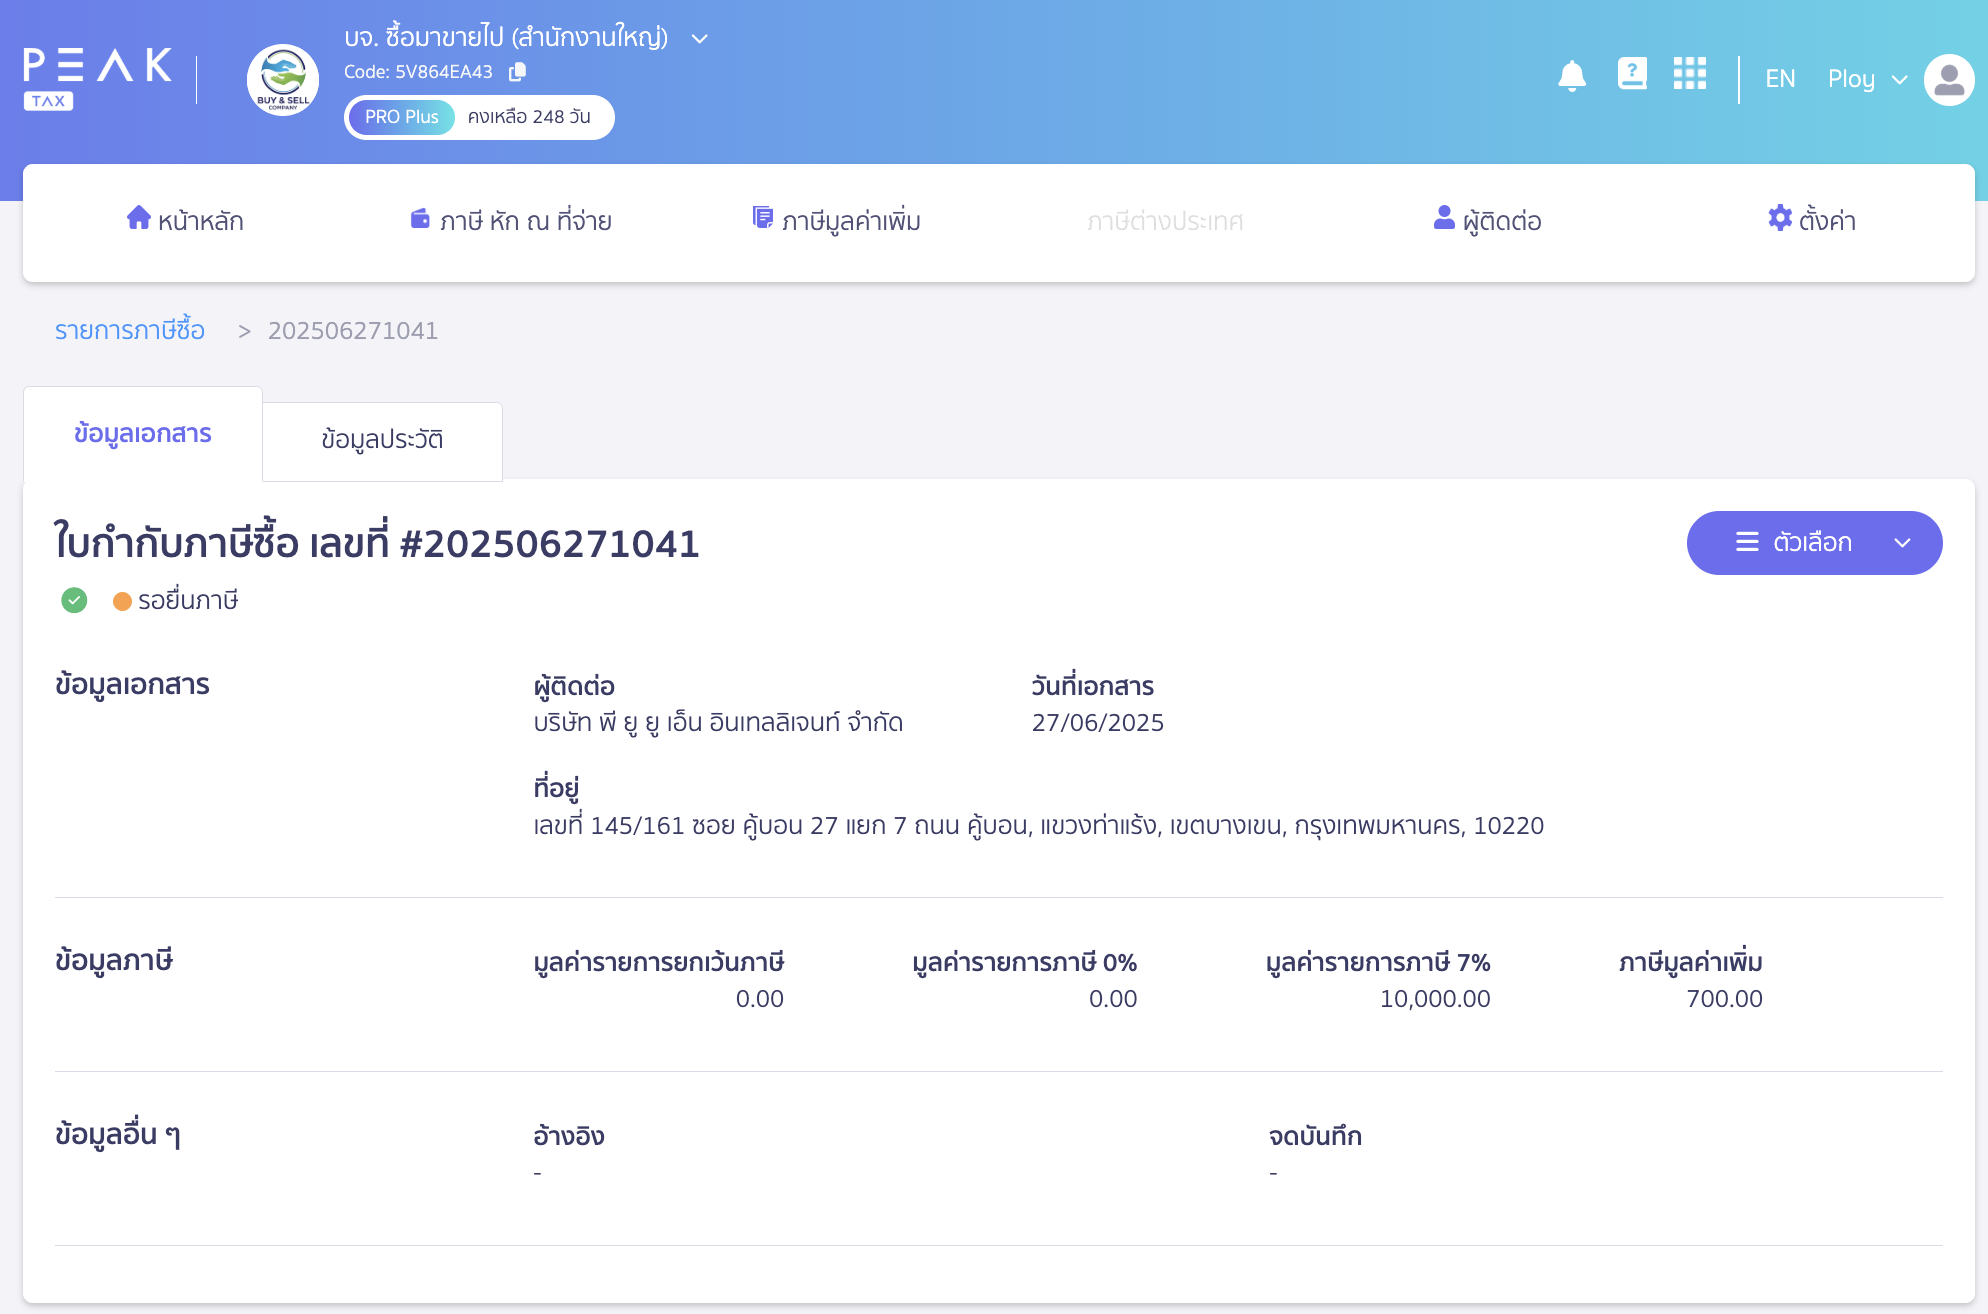Select the ข้อมูลเอกสาร tab
This screenshot has height=1314, width=1988.
pos(143,434)
